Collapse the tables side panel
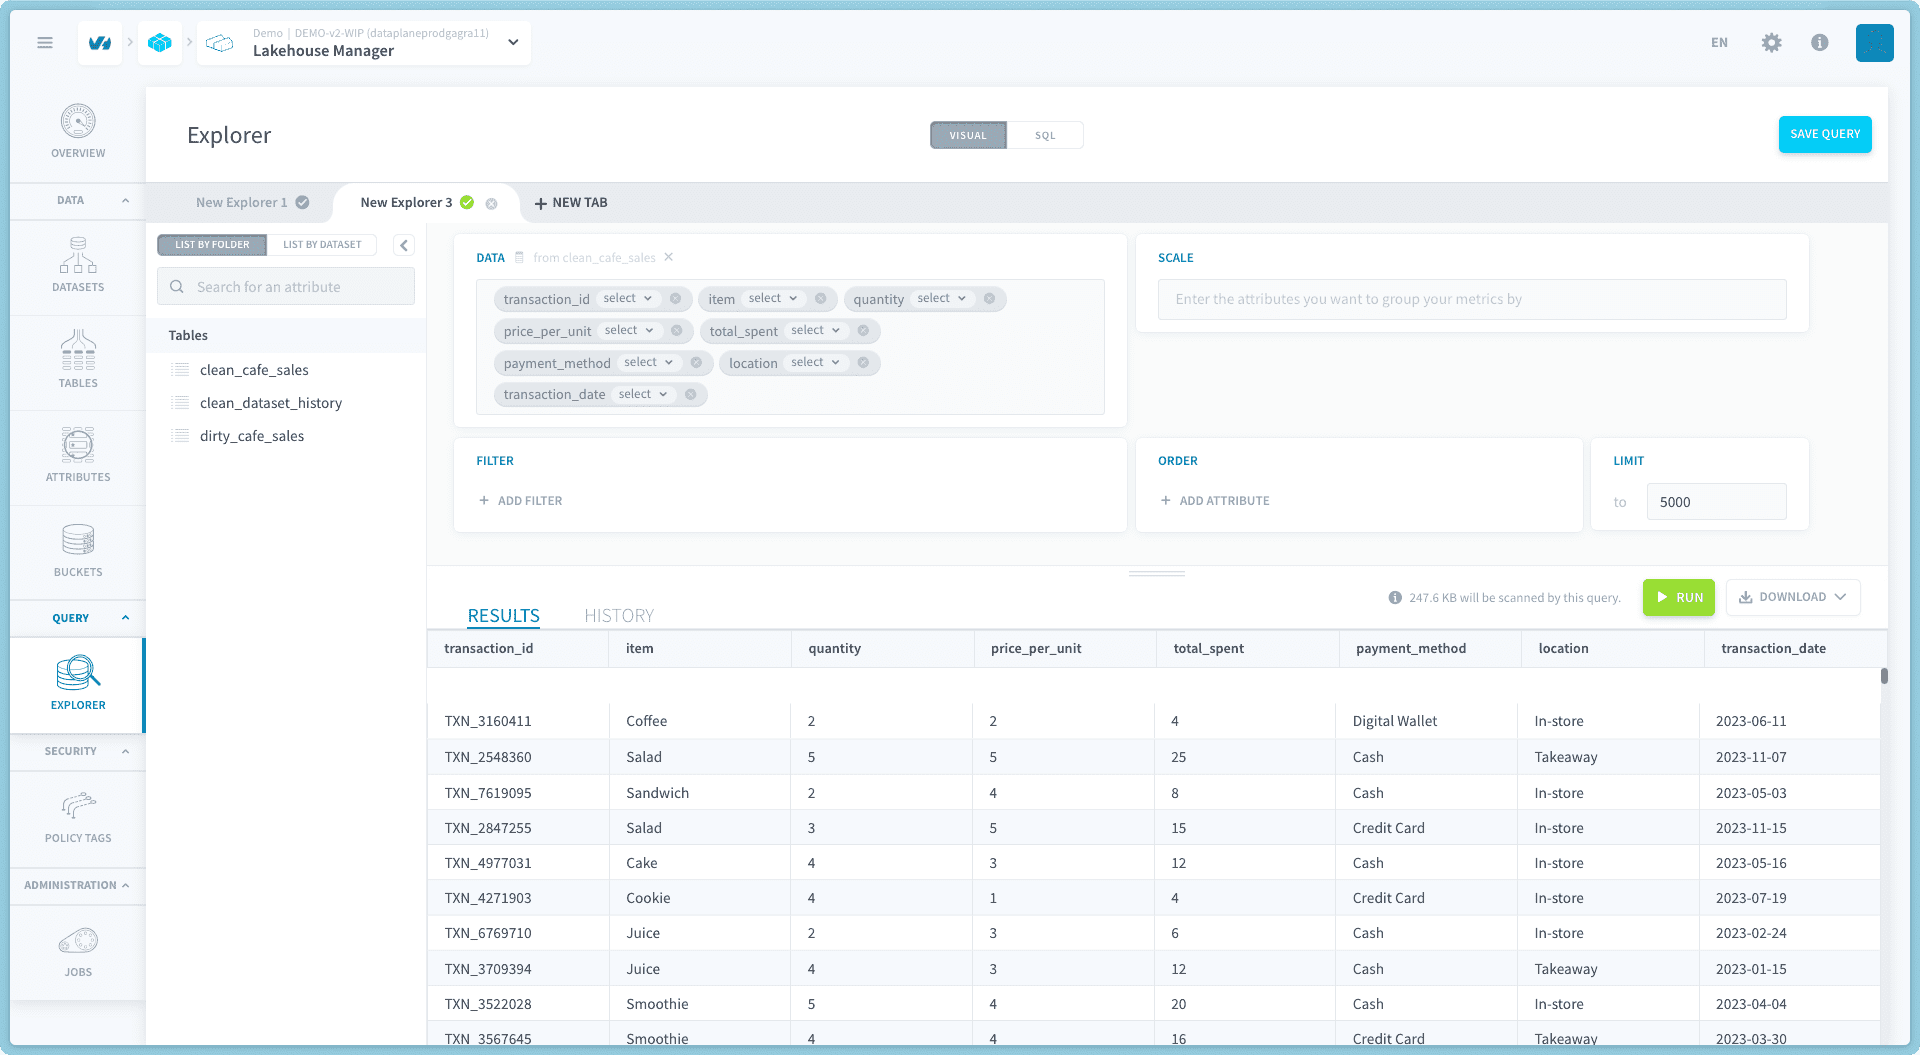1920x1055 pixels. (404, 245)
